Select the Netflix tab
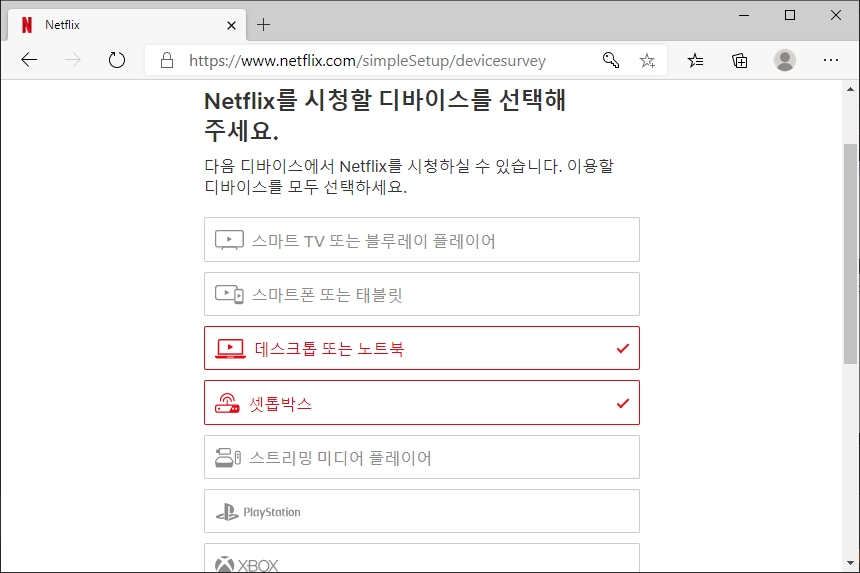This screenshot has height=573, width=860. pyautogui.click(x=127, y=25)
